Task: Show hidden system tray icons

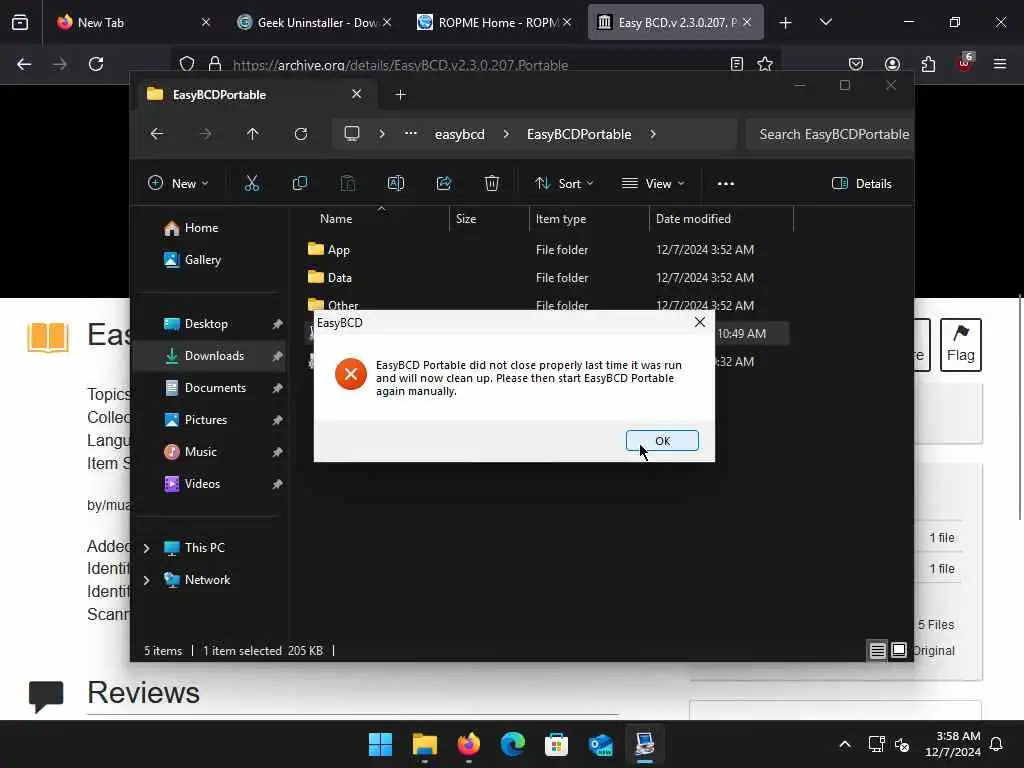Action: pyautogui.click(x=844, y=744)
